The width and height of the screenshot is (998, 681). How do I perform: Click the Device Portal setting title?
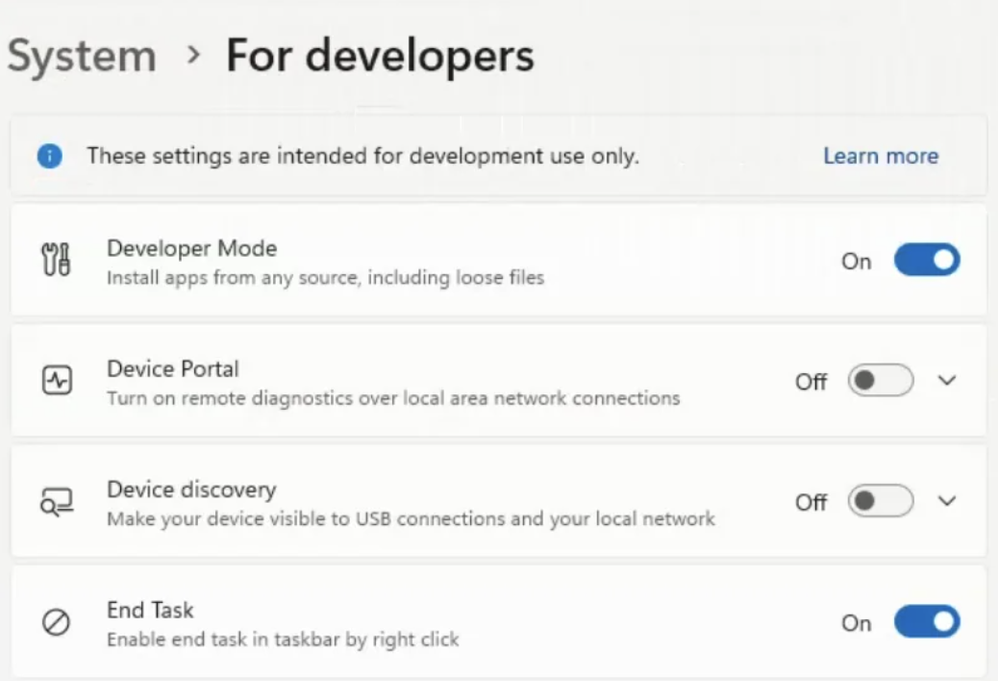(x=173, y=369)
